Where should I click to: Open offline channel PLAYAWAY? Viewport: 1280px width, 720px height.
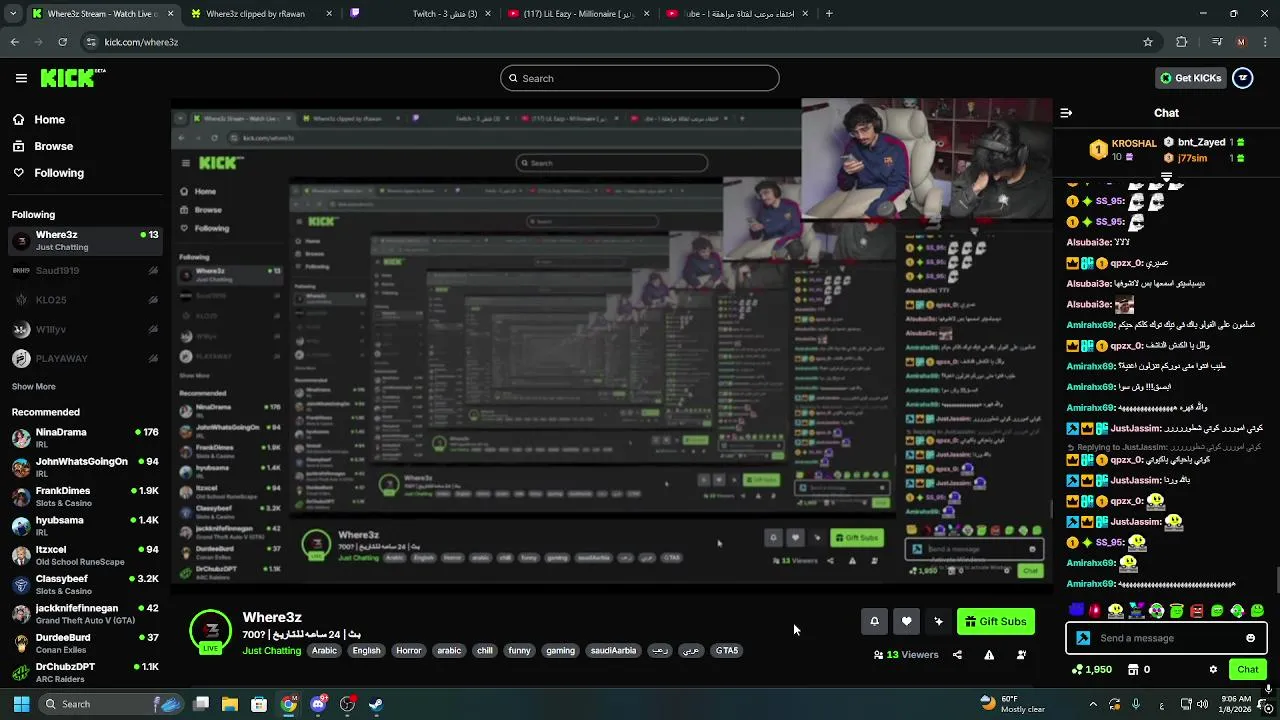tap(85, 358)
